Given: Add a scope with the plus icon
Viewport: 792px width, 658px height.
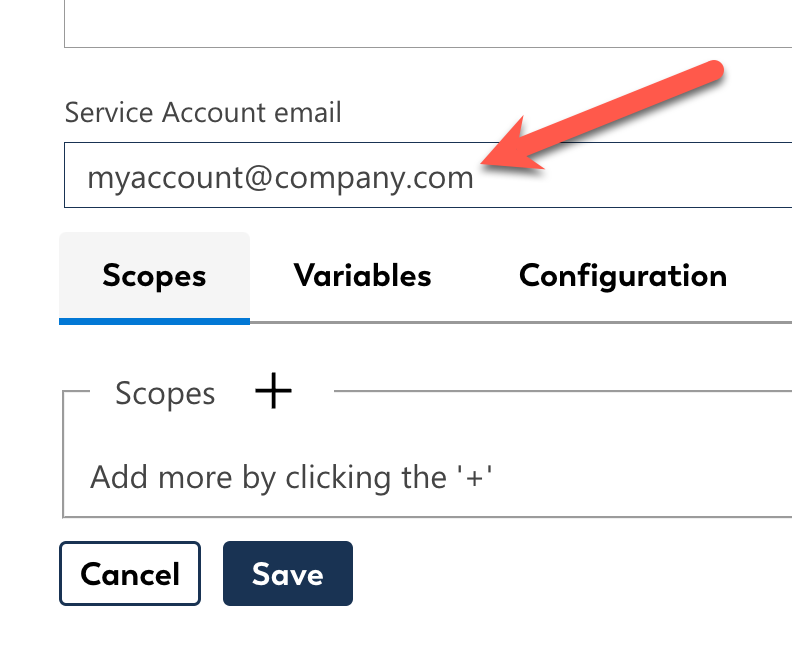Looking at the screenshot, I should pyautogui.click(x=273, y=391).
